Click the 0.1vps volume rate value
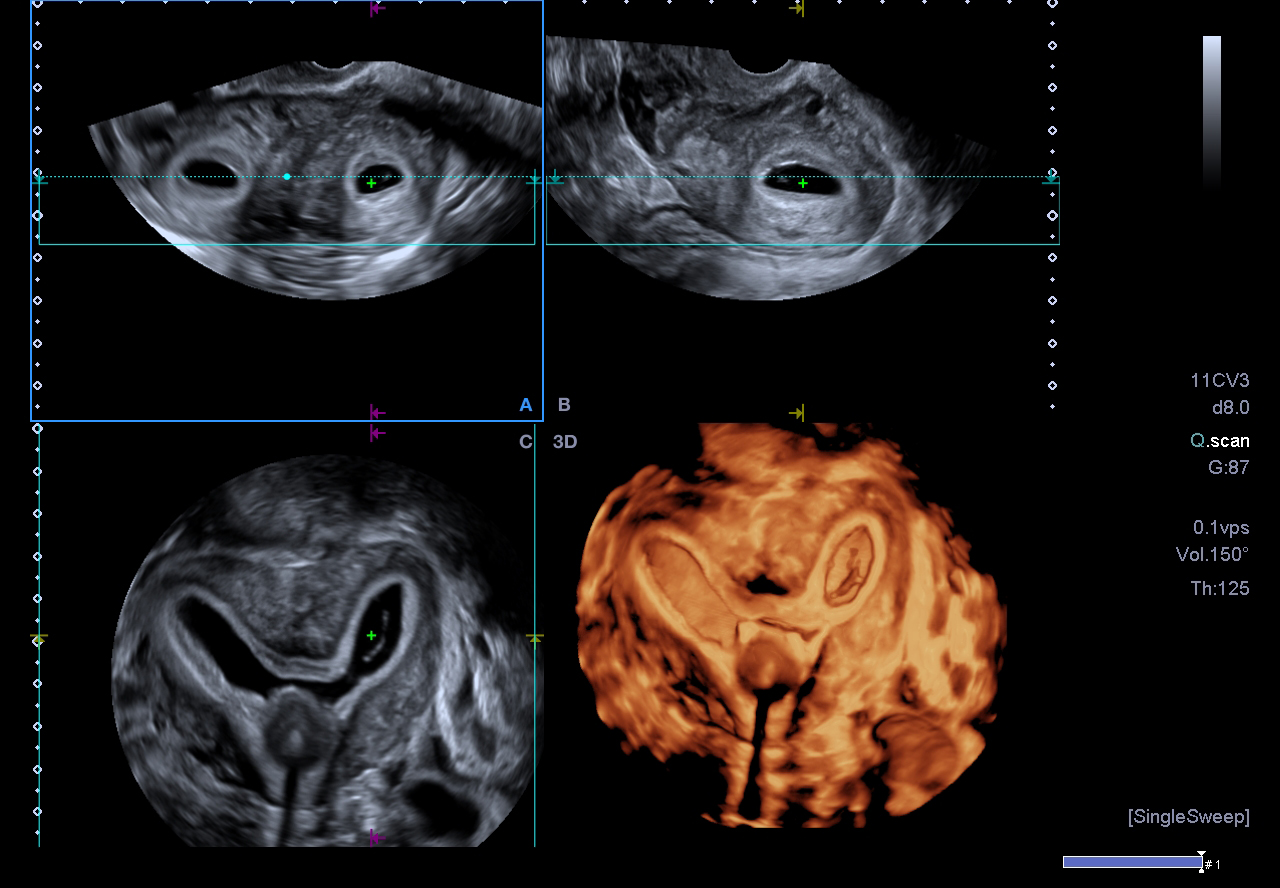The height and width of the screenshot is (888, 1280). point(1221,528)
